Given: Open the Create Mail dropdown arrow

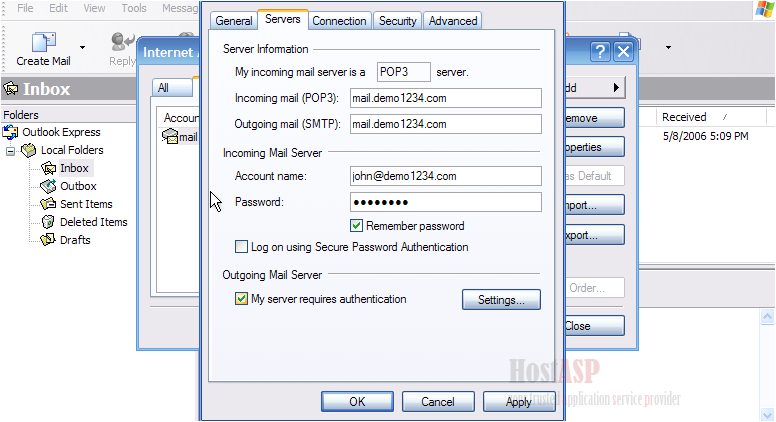Looking at the screenshot, I should [82, 47].
